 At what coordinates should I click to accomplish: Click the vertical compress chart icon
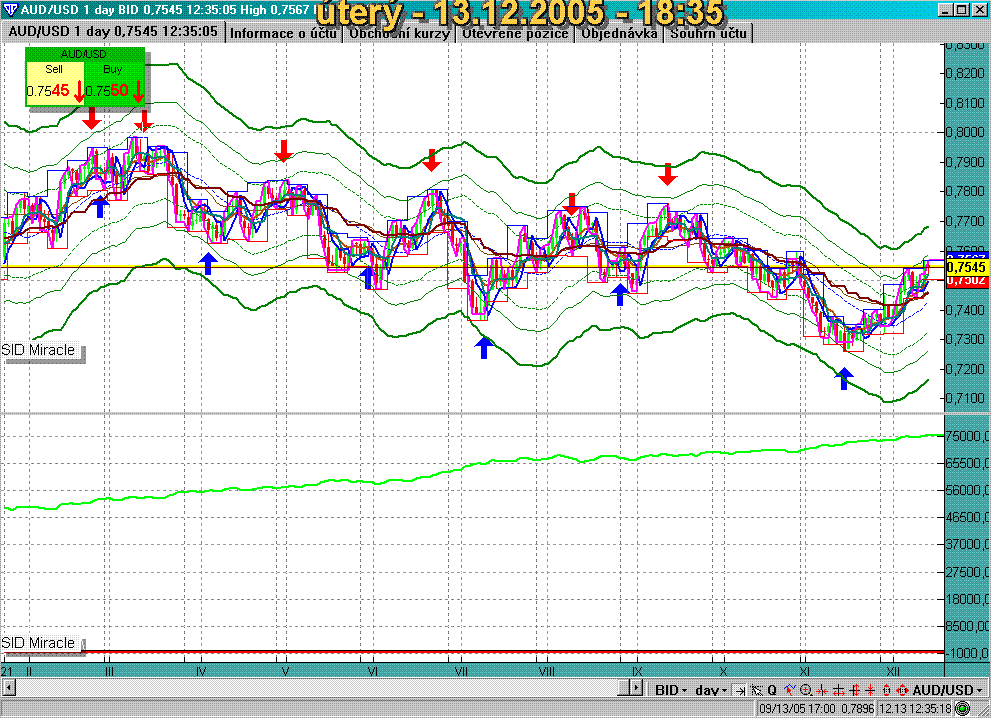tap(871, 690)
